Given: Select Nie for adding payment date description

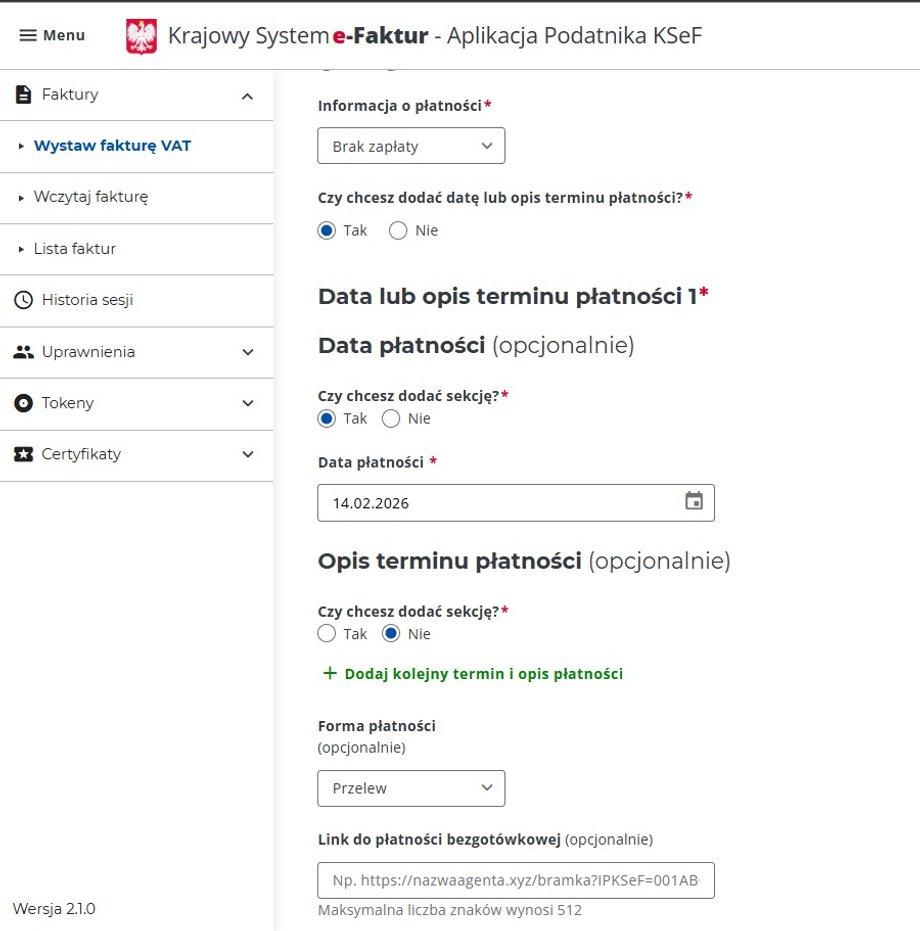Looking at the screenshot, I should 397,230.
